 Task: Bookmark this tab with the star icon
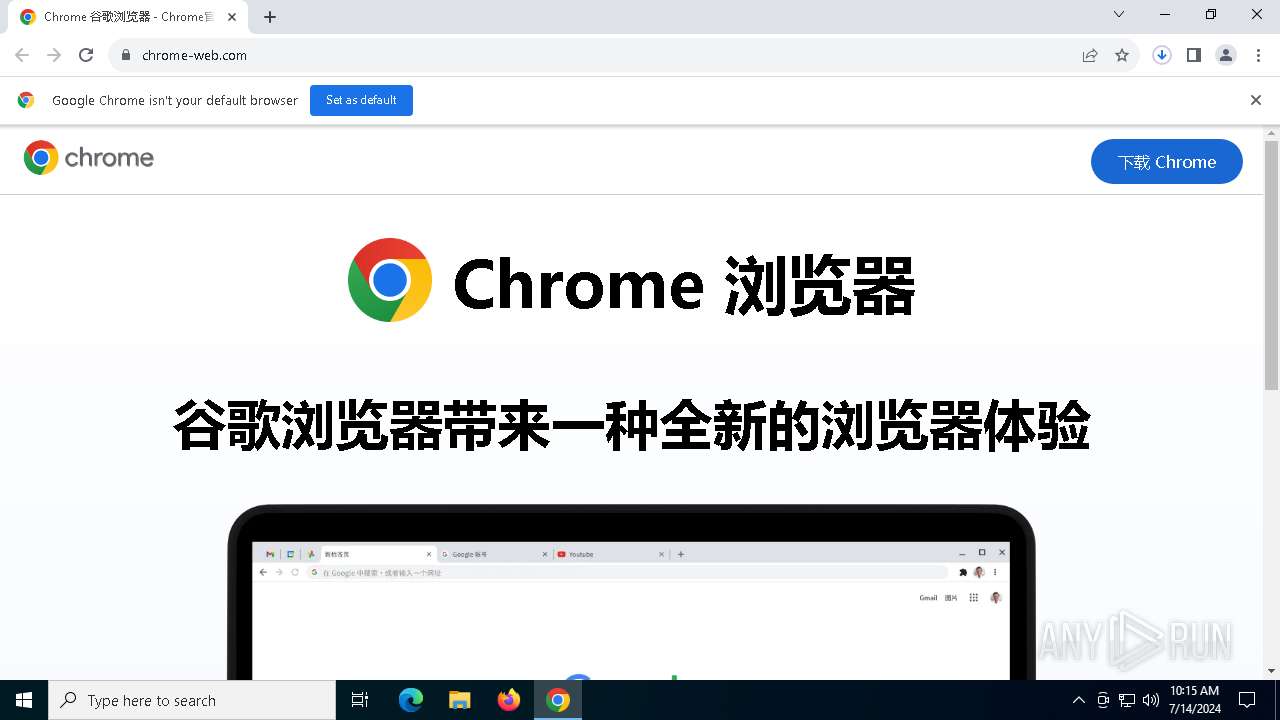[x=1122, y=55]
